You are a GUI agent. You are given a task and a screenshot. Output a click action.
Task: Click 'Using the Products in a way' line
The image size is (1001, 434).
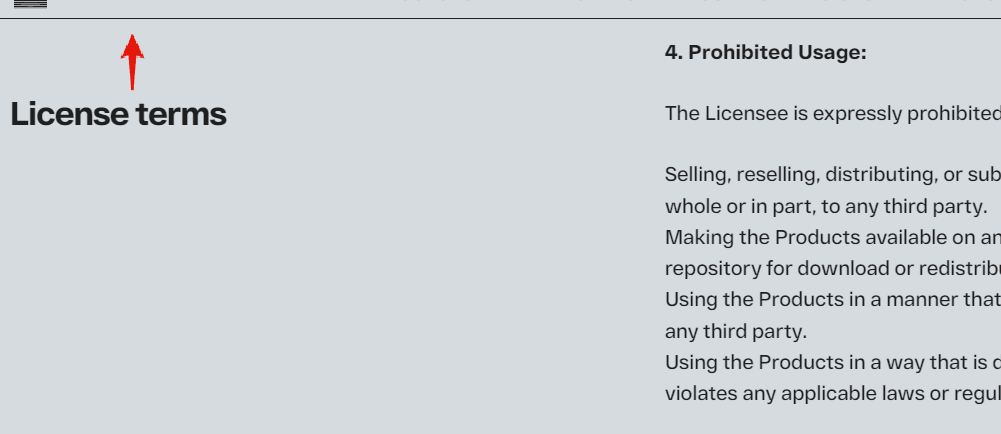click(x=832, y=362)
